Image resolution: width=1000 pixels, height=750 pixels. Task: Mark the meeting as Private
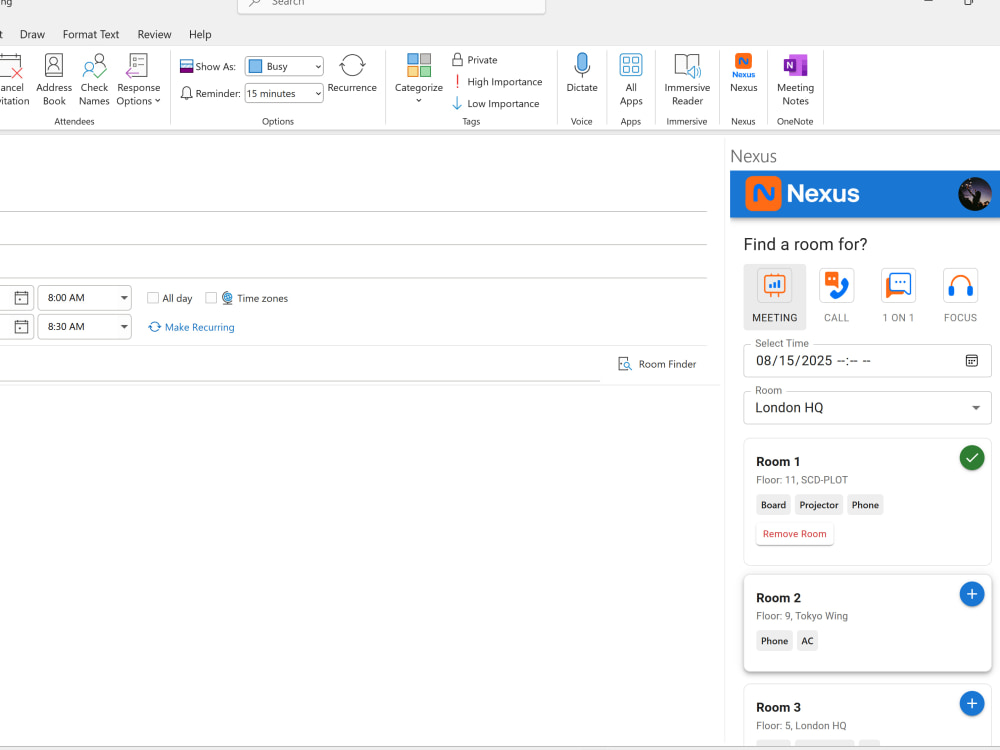(x=474, y=60)
